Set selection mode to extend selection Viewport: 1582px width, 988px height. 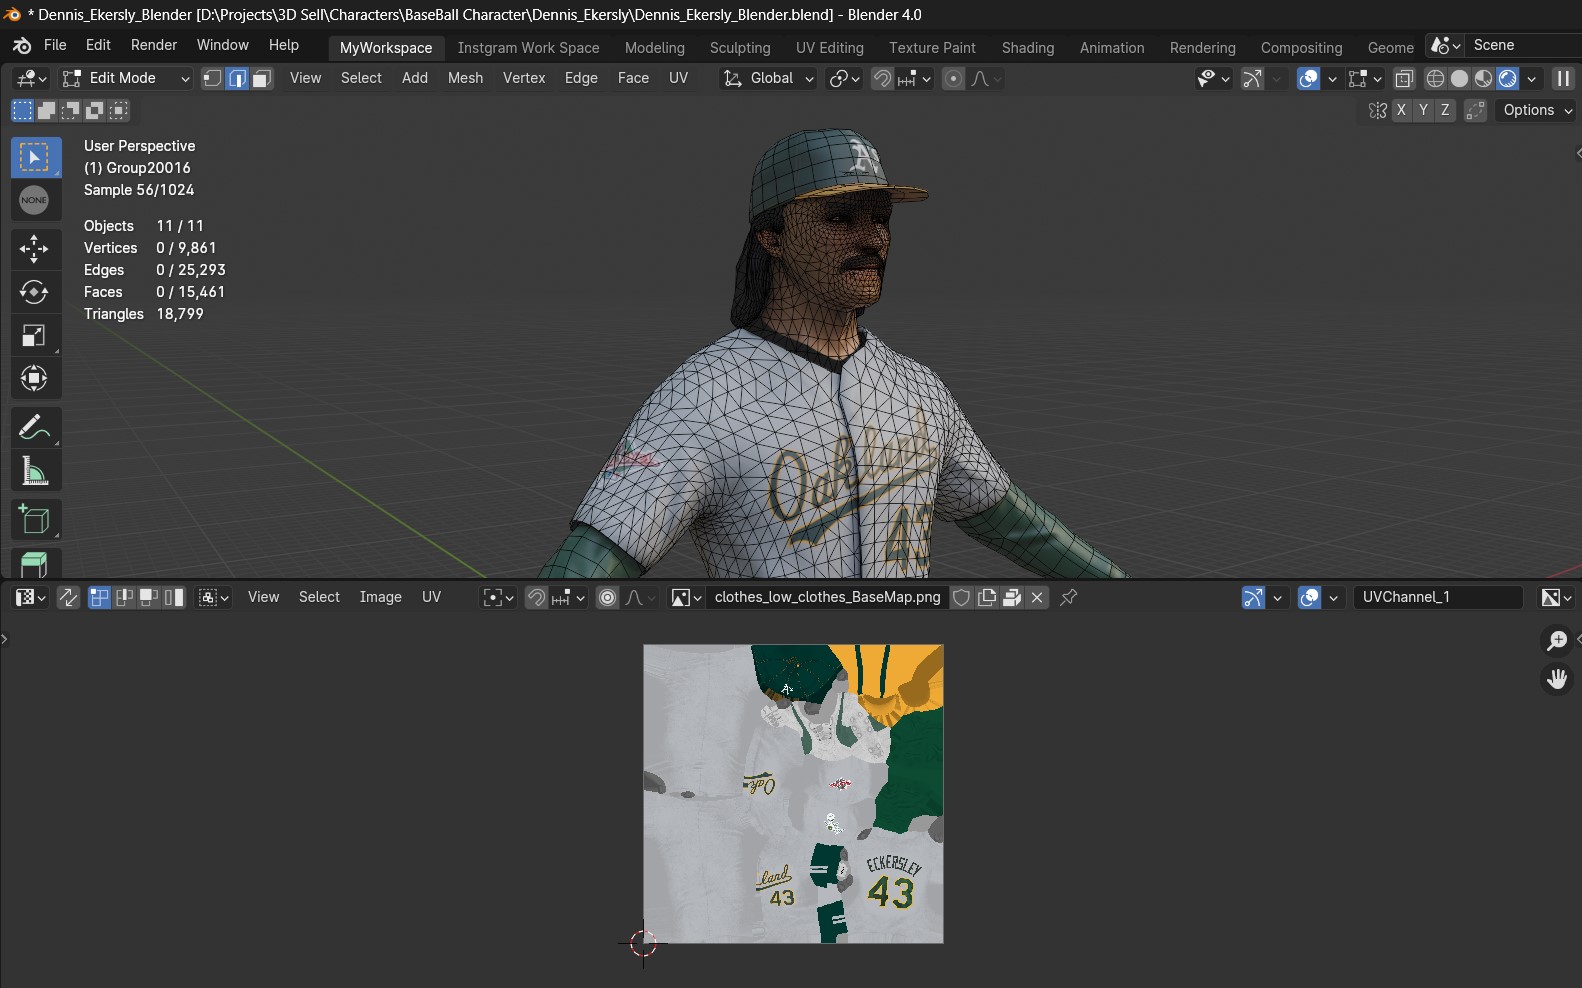coord(46,110)
